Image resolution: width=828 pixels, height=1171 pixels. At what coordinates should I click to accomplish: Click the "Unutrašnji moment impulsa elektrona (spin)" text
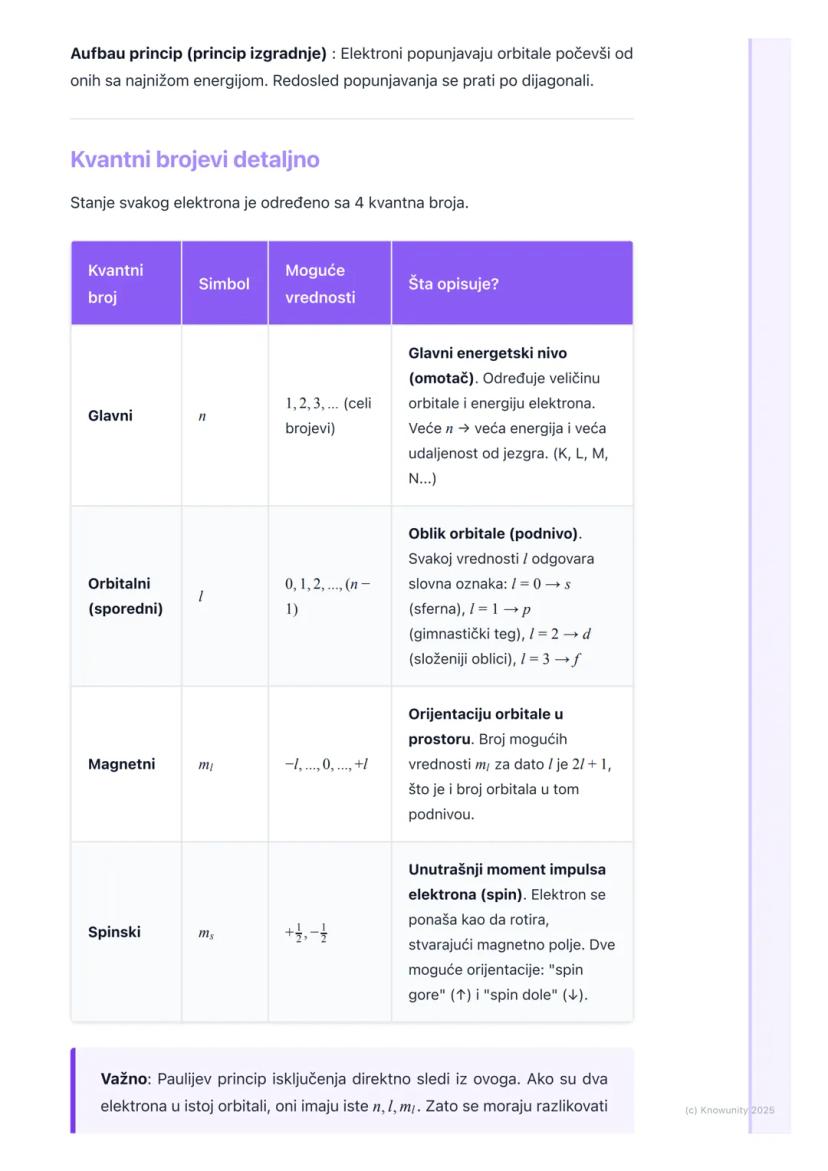coord(506,881)
